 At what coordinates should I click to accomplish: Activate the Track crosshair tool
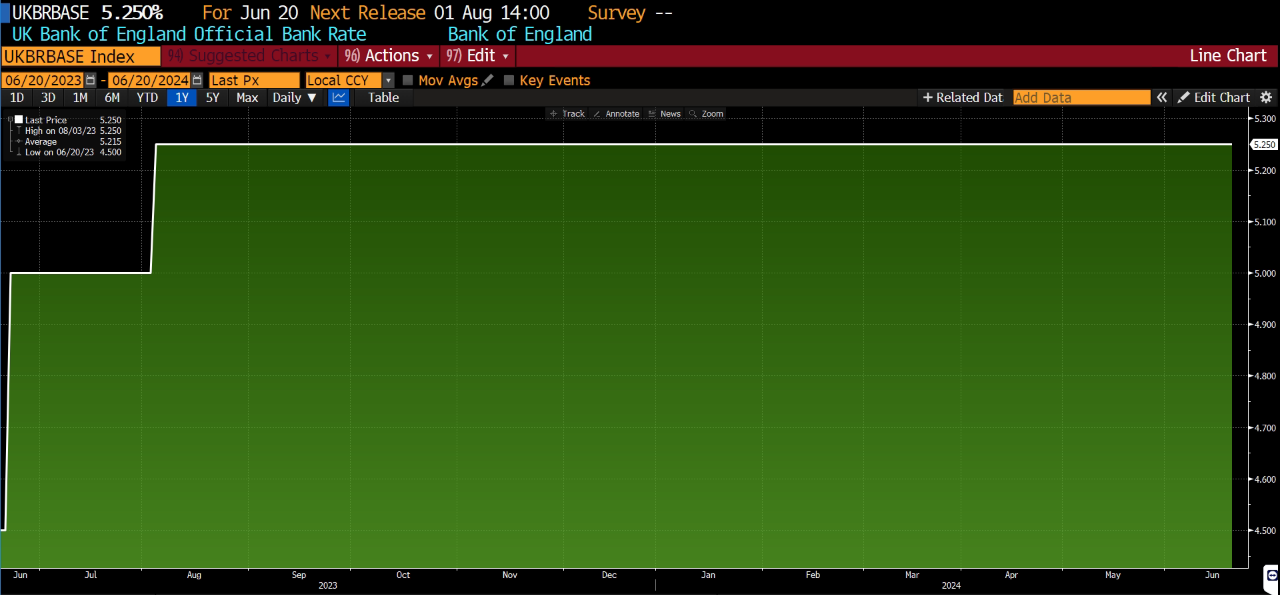[x=567, y=114]
